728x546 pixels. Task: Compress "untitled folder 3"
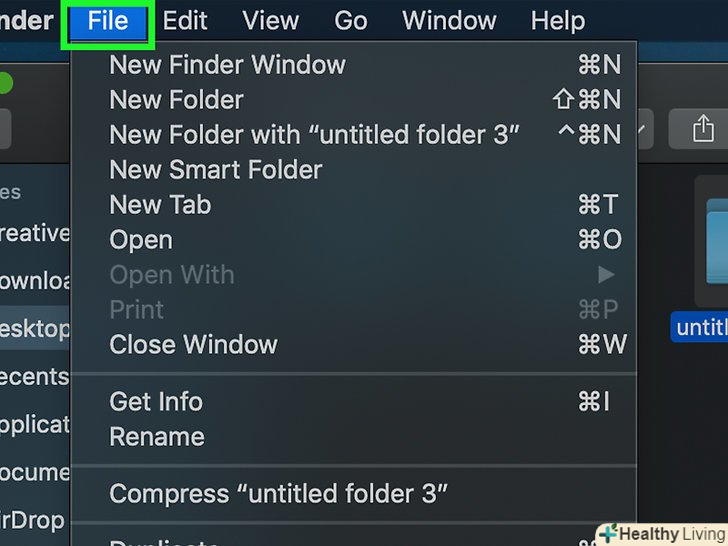click(278, 494)
